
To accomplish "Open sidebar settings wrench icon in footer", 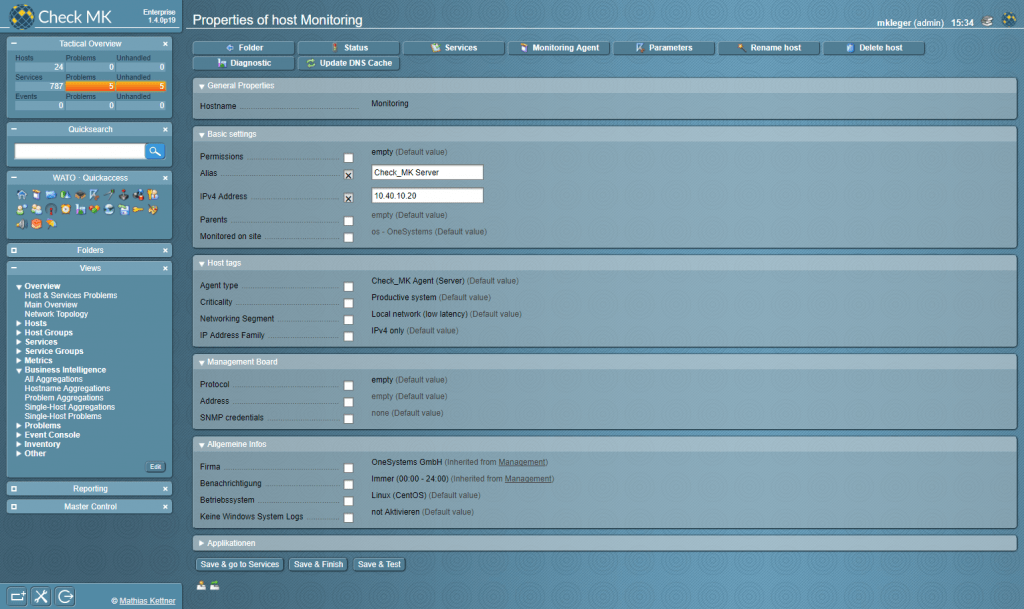I will 41,596.
